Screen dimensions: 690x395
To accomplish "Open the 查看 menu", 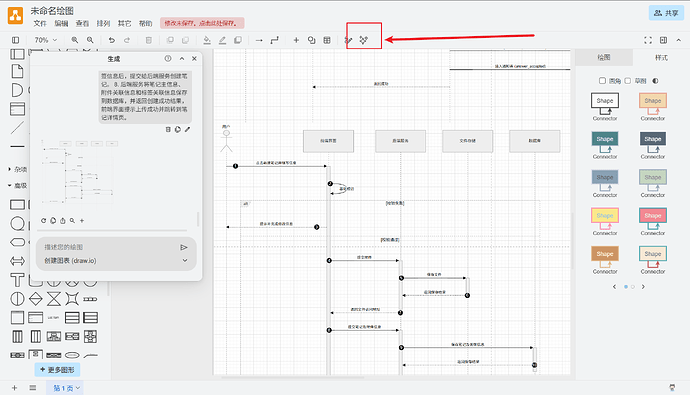I will (x=82, y=23).
